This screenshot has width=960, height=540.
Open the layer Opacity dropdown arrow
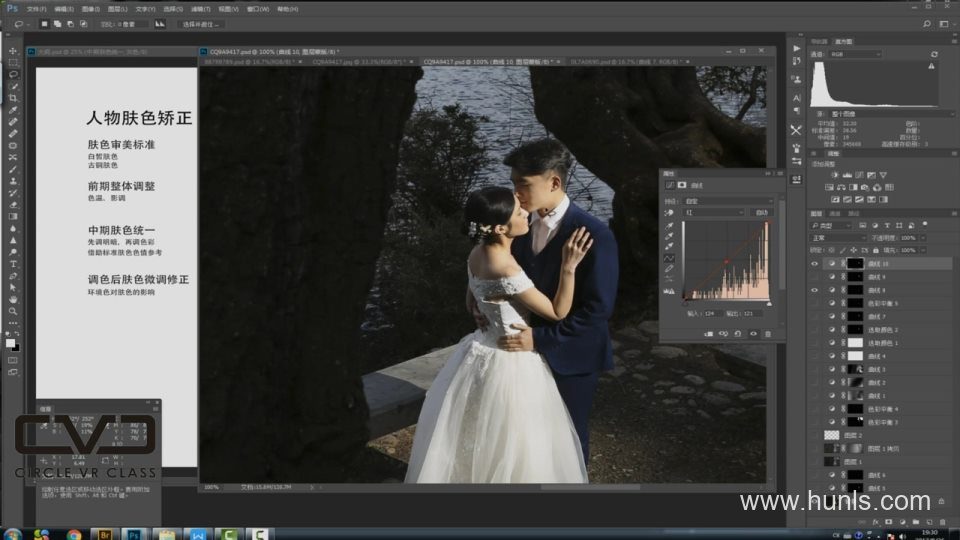pos(923,238)
